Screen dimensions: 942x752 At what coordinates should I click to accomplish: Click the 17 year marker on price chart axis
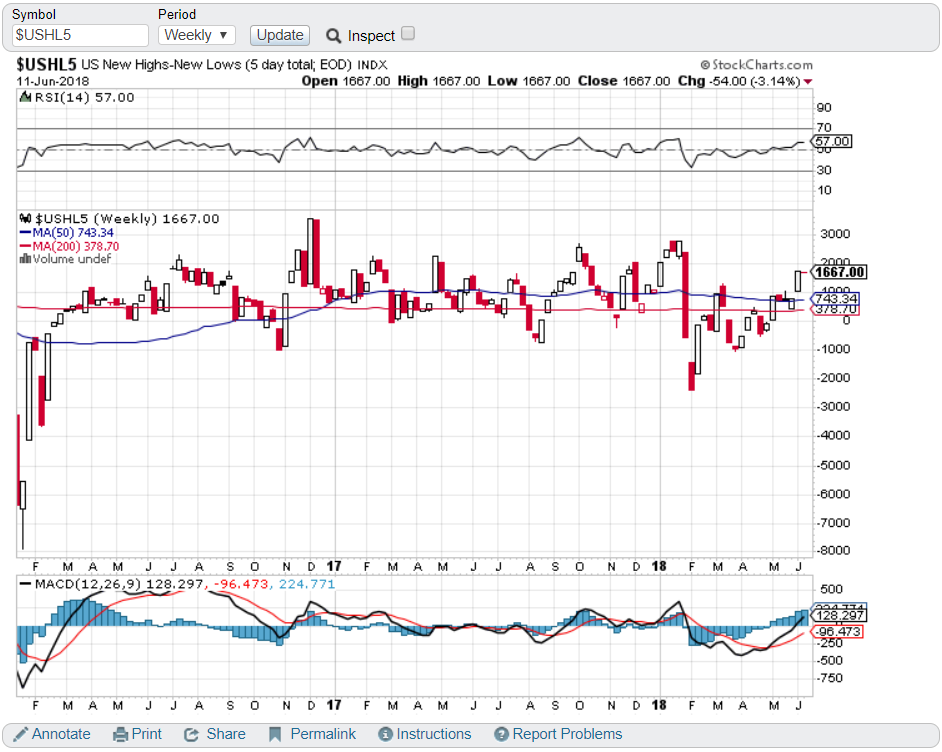coord(334,566)
